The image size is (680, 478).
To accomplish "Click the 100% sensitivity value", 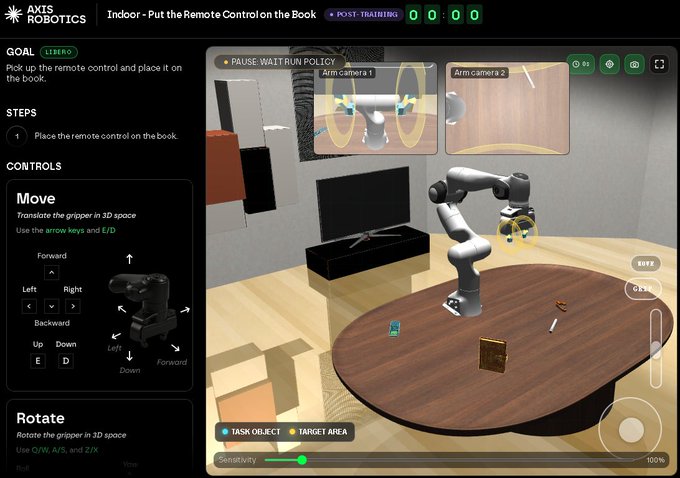I will point(655,460).
